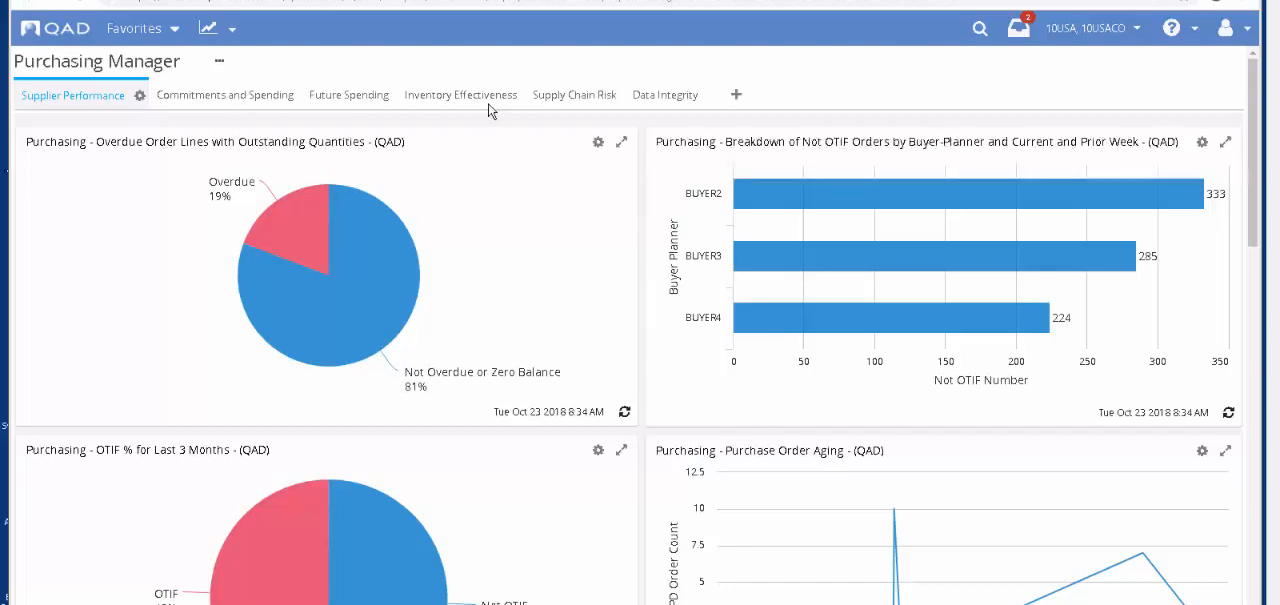
Task: Refresh the Not OTIF Orders panel
Action: tap(1229, 412)
